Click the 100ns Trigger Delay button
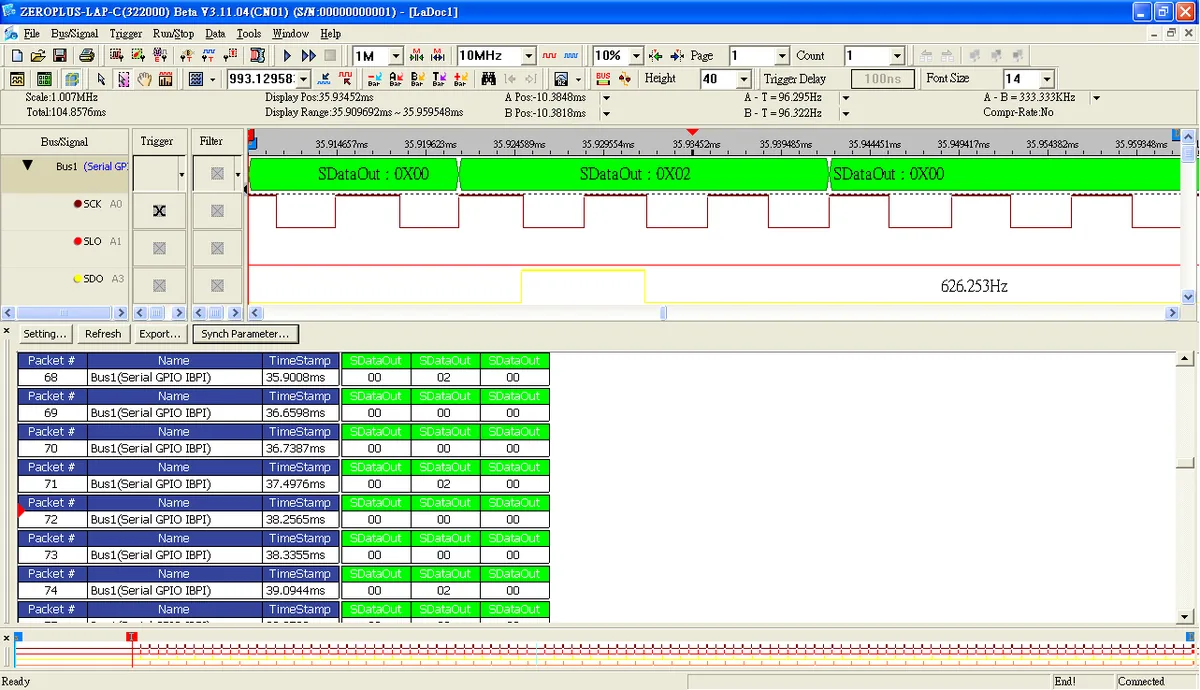Image resolution: width=1200 pixels, height=690 pixels. click(x=882, y=79)
